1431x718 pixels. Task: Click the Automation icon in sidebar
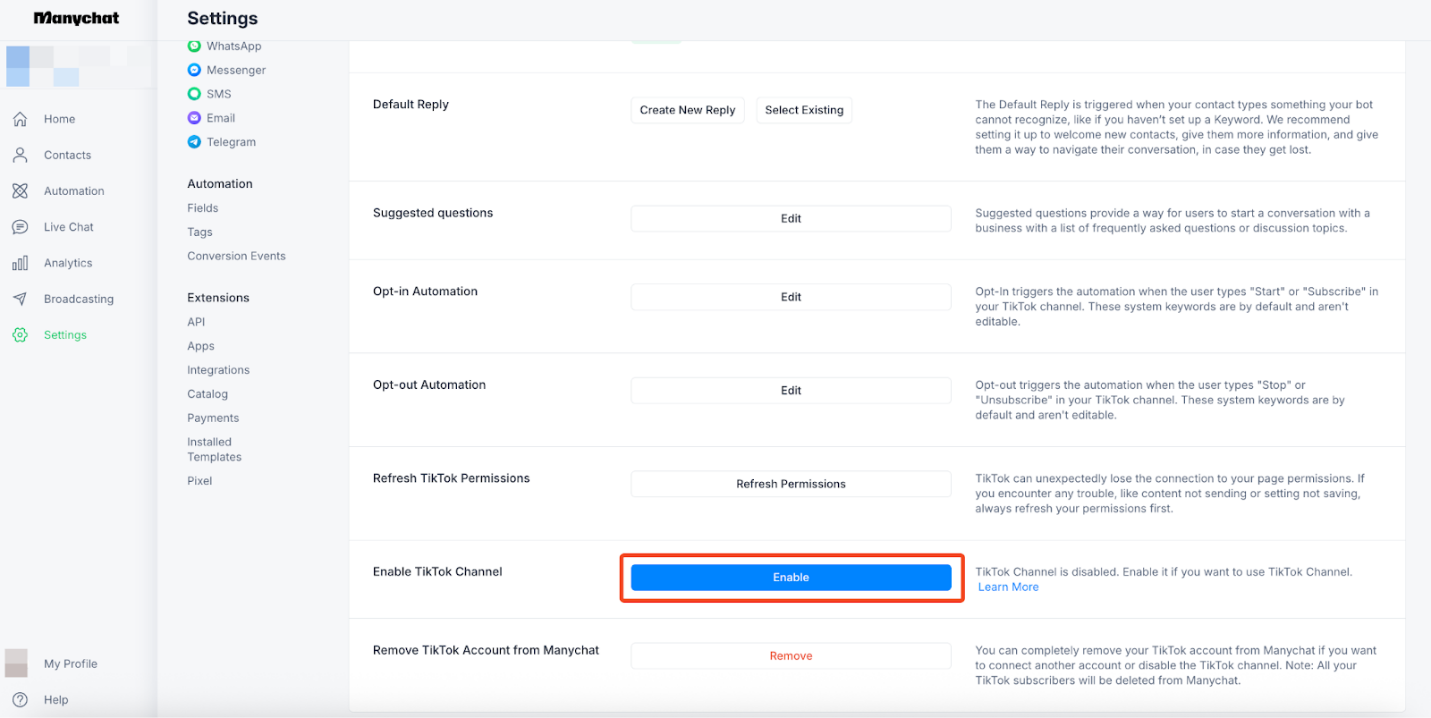20,191
